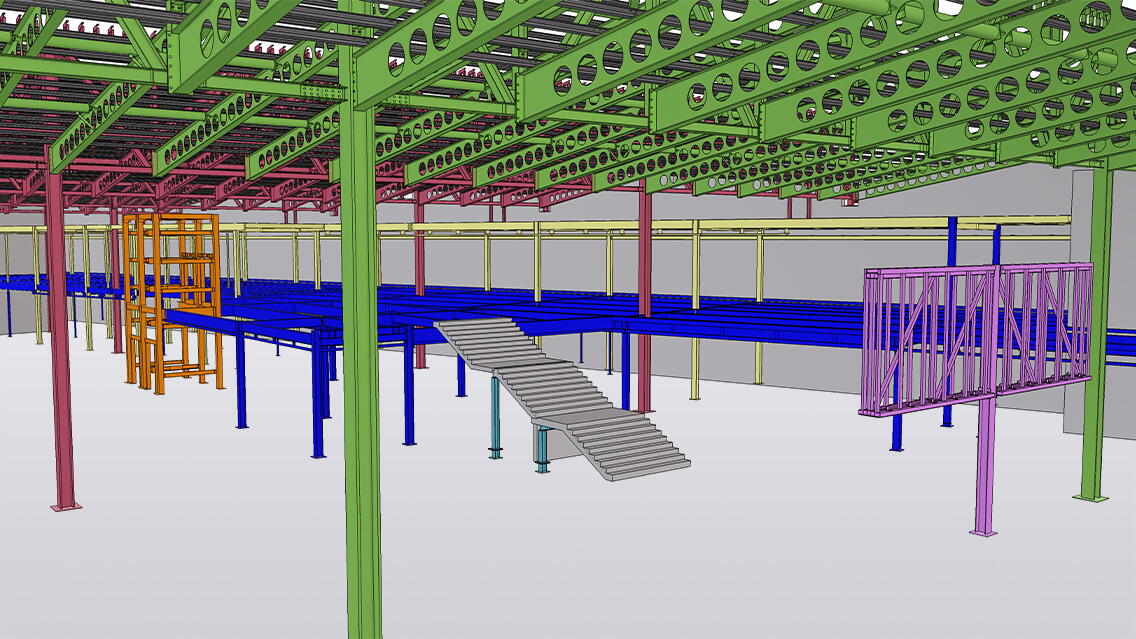The height and width of the screenshot is (639, 1136).
Task: Select the purple framed wall panel
Action: pyautogui.click(x=976, y=339)
